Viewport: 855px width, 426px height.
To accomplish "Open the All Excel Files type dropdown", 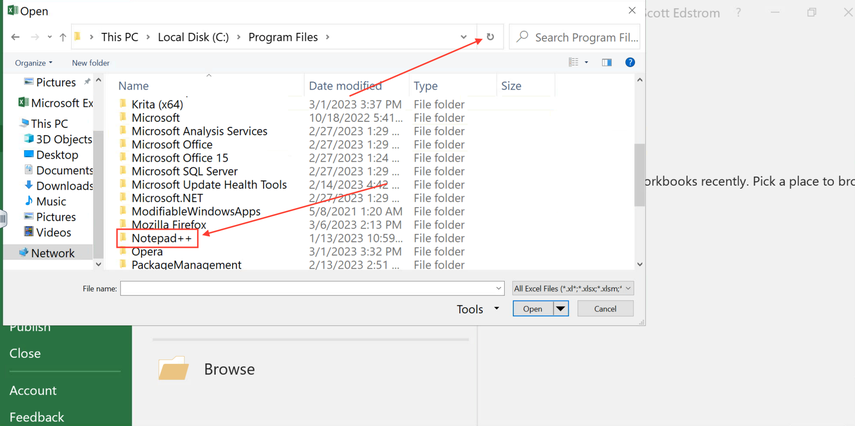I will 572,288.
